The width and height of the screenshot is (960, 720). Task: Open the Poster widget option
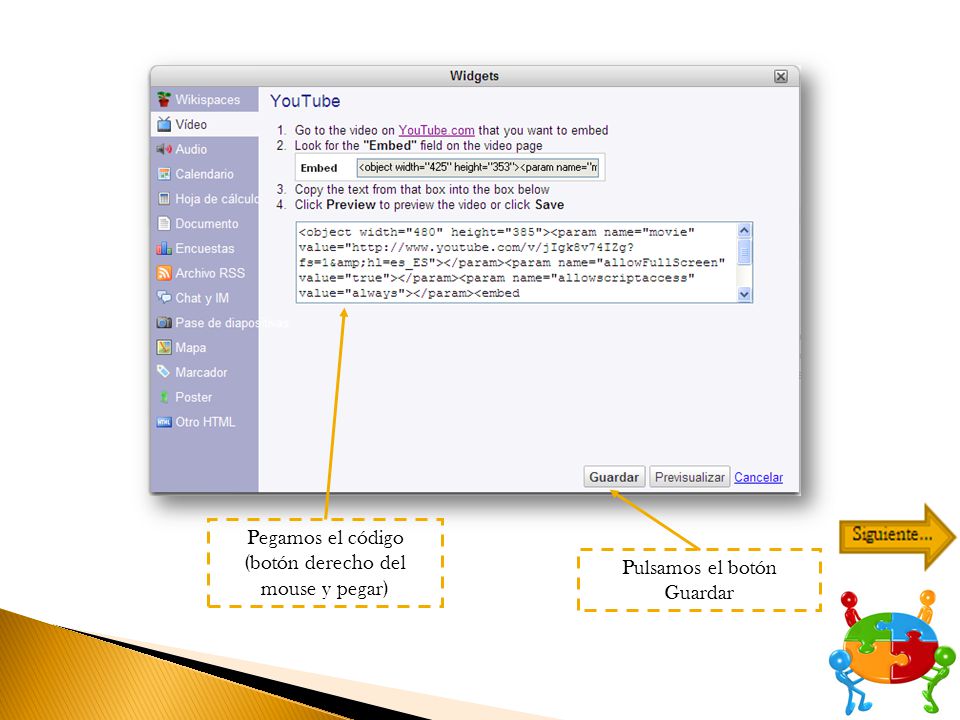(x=204, y=397)
